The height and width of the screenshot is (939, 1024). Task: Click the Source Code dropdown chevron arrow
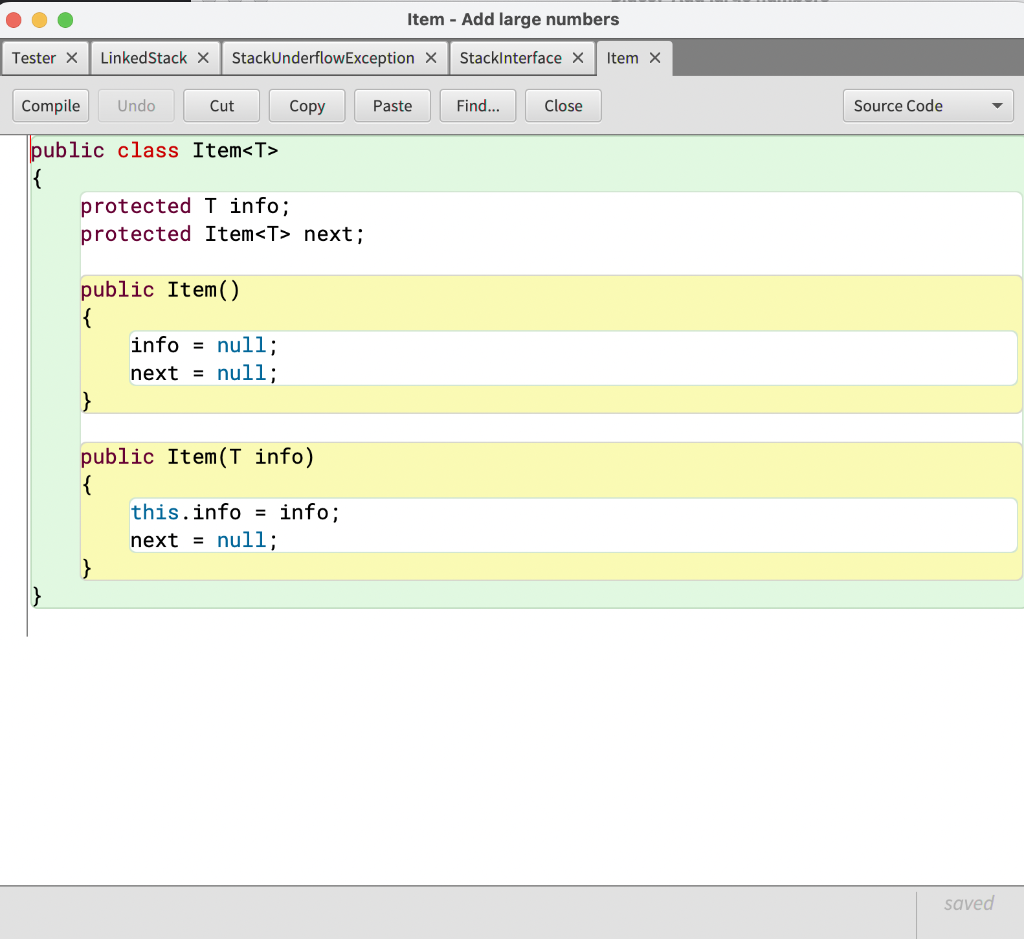point(996,105)
